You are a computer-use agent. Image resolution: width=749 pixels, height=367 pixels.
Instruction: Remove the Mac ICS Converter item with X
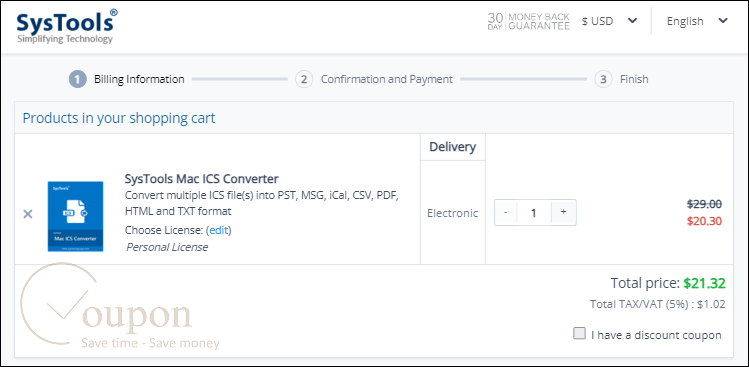28,214
